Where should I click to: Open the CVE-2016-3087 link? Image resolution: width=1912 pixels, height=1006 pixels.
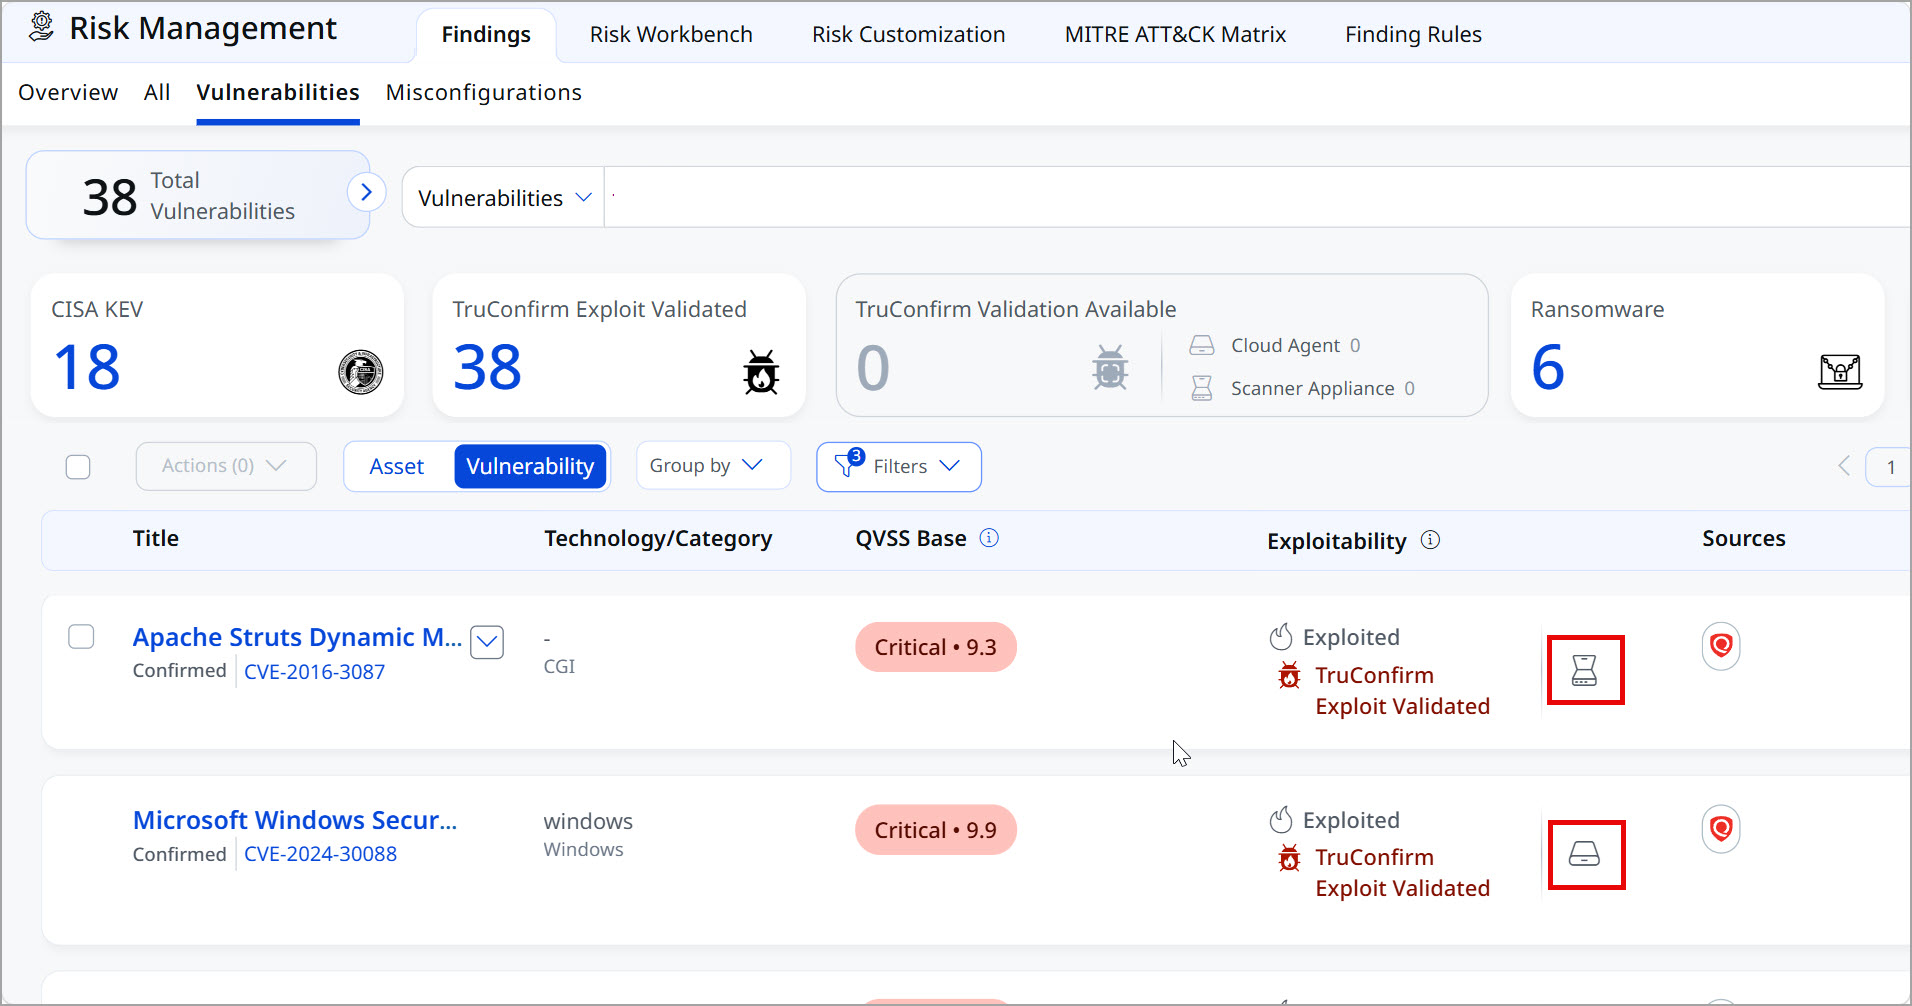pos(315,672)
